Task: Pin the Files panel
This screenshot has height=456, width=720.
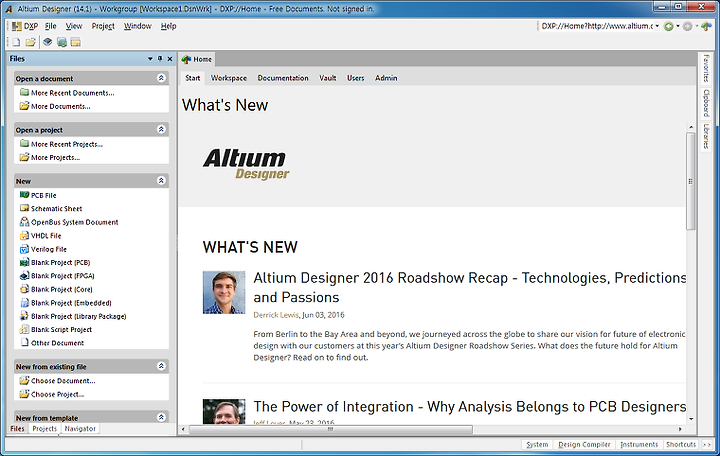Action: coord(160,59)
